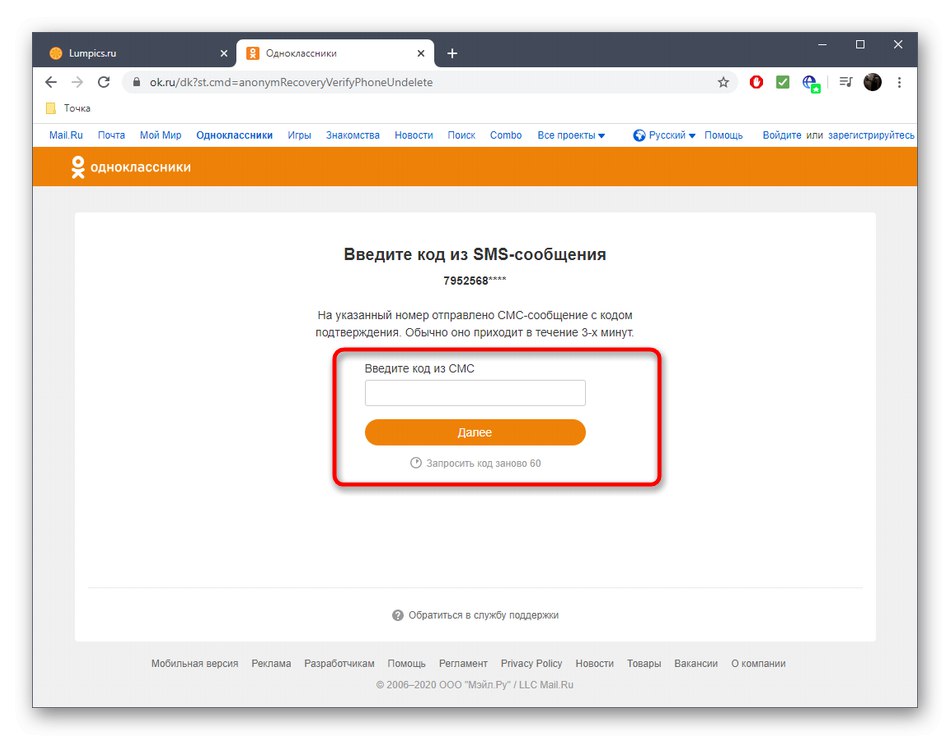950x740 pixels.
Task: Open the globe extension icon
Action: [x=811, y=83]
